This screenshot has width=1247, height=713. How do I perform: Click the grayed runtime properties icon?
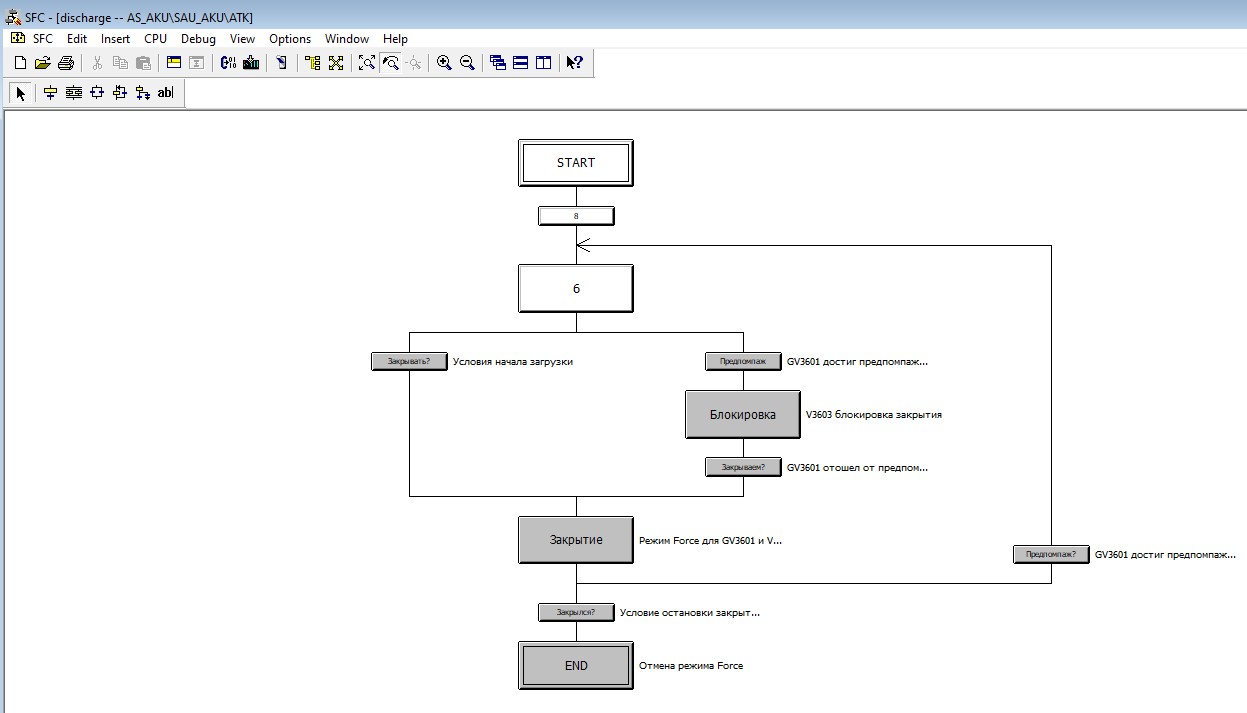coord(197,63)
